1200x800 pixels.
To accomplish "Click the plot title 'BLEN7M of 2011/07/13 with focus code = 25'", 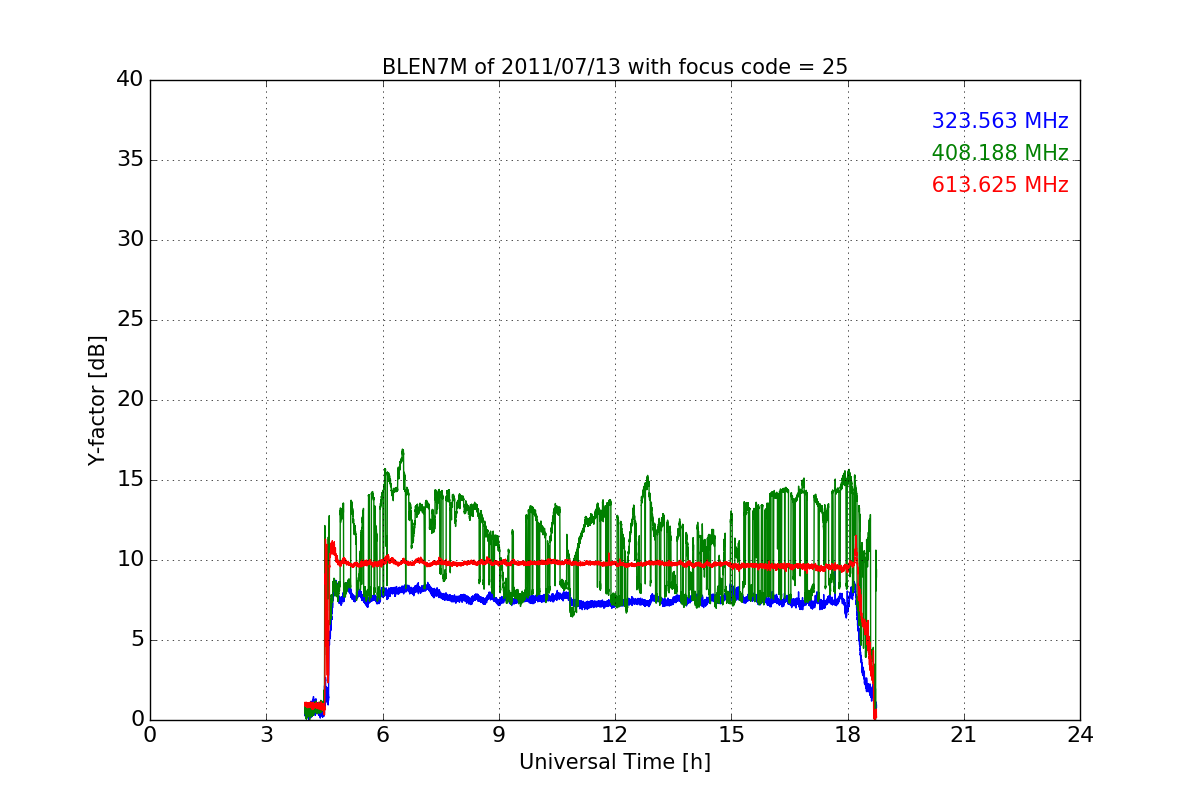I will point(615,67).
